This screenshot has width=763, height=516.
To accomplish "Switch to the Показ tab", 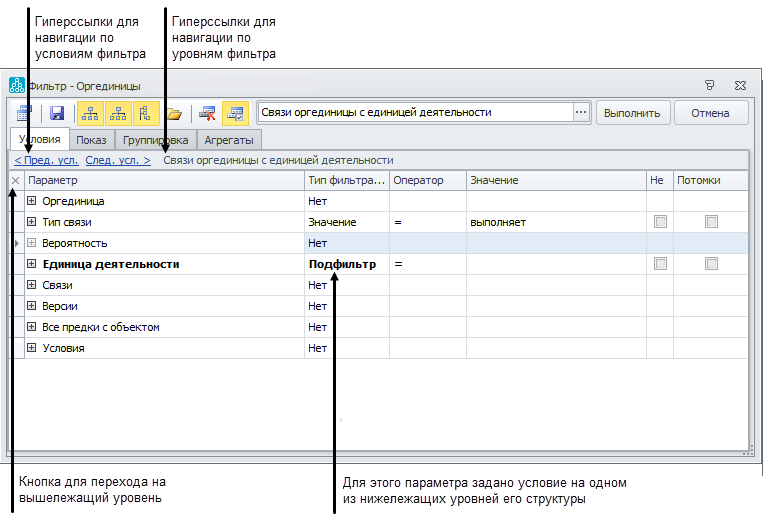I will click(x=92, y=140).
